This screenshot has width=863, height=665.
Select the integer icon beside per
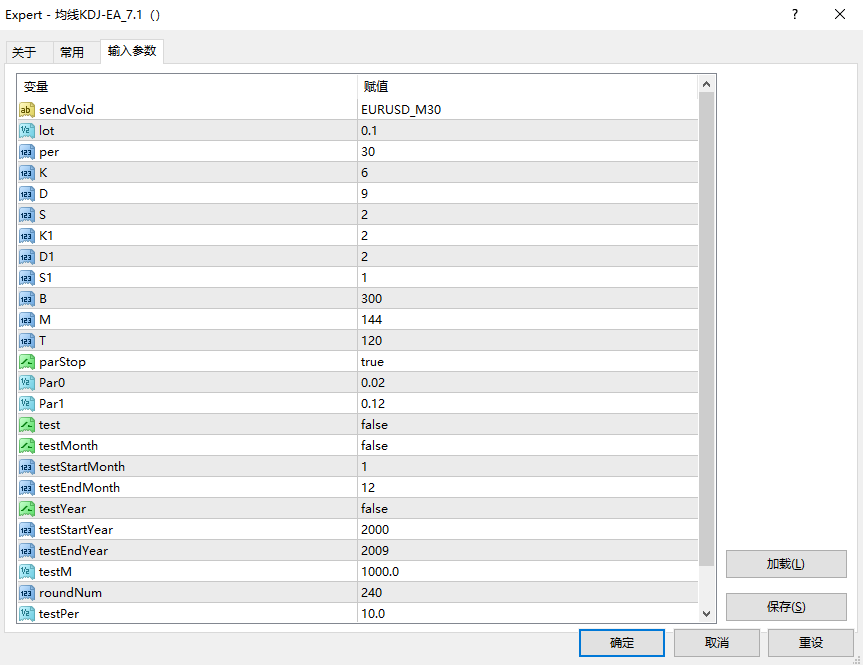(26, 152)
